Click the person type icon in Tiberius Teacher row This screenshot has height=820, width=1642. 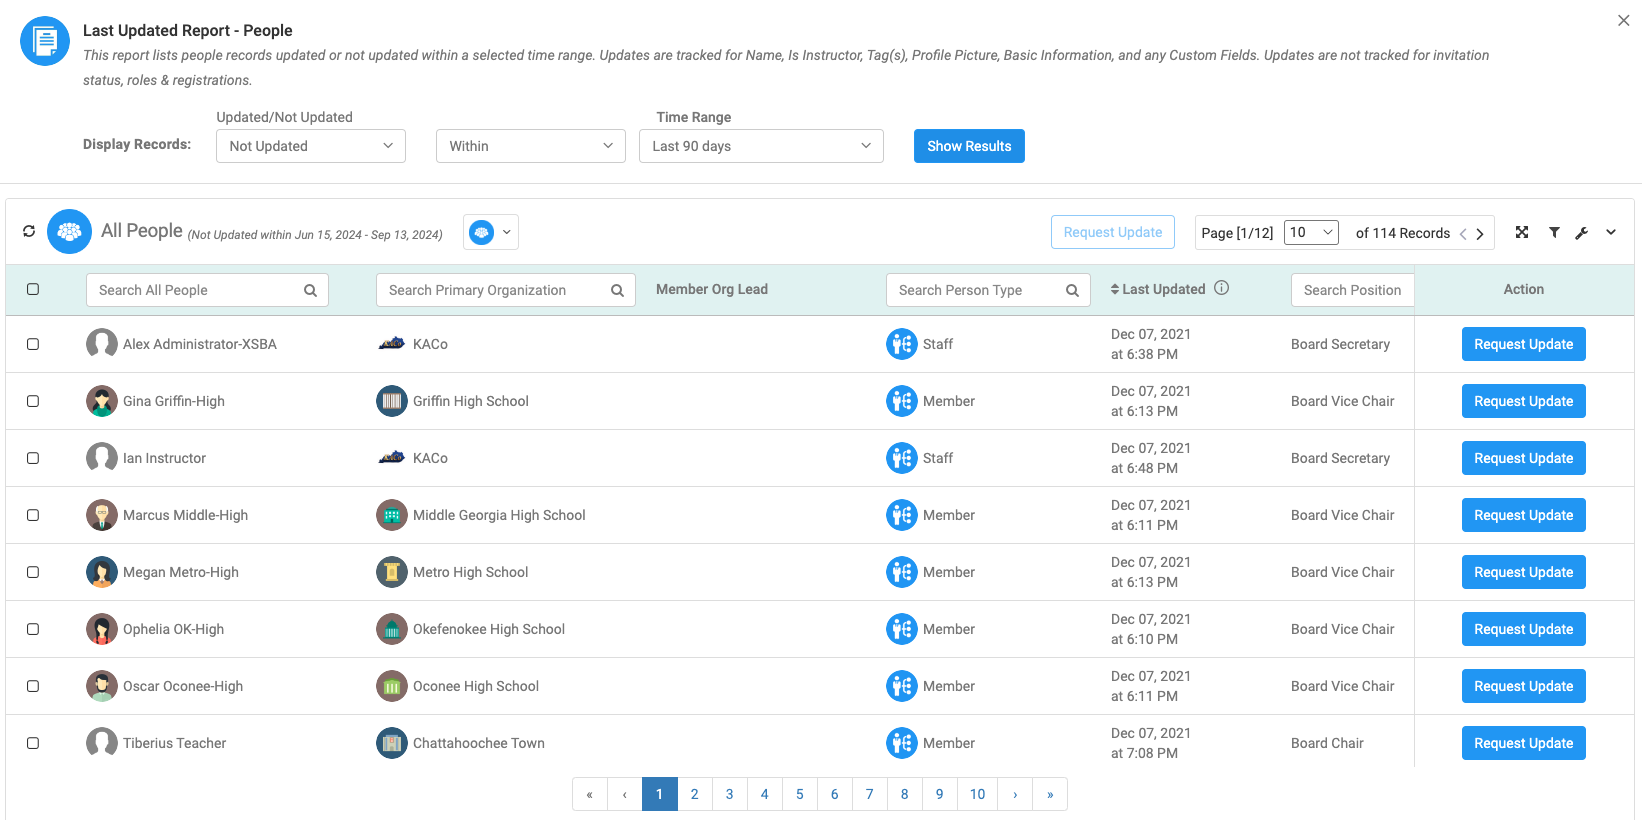tap(902, 743)
